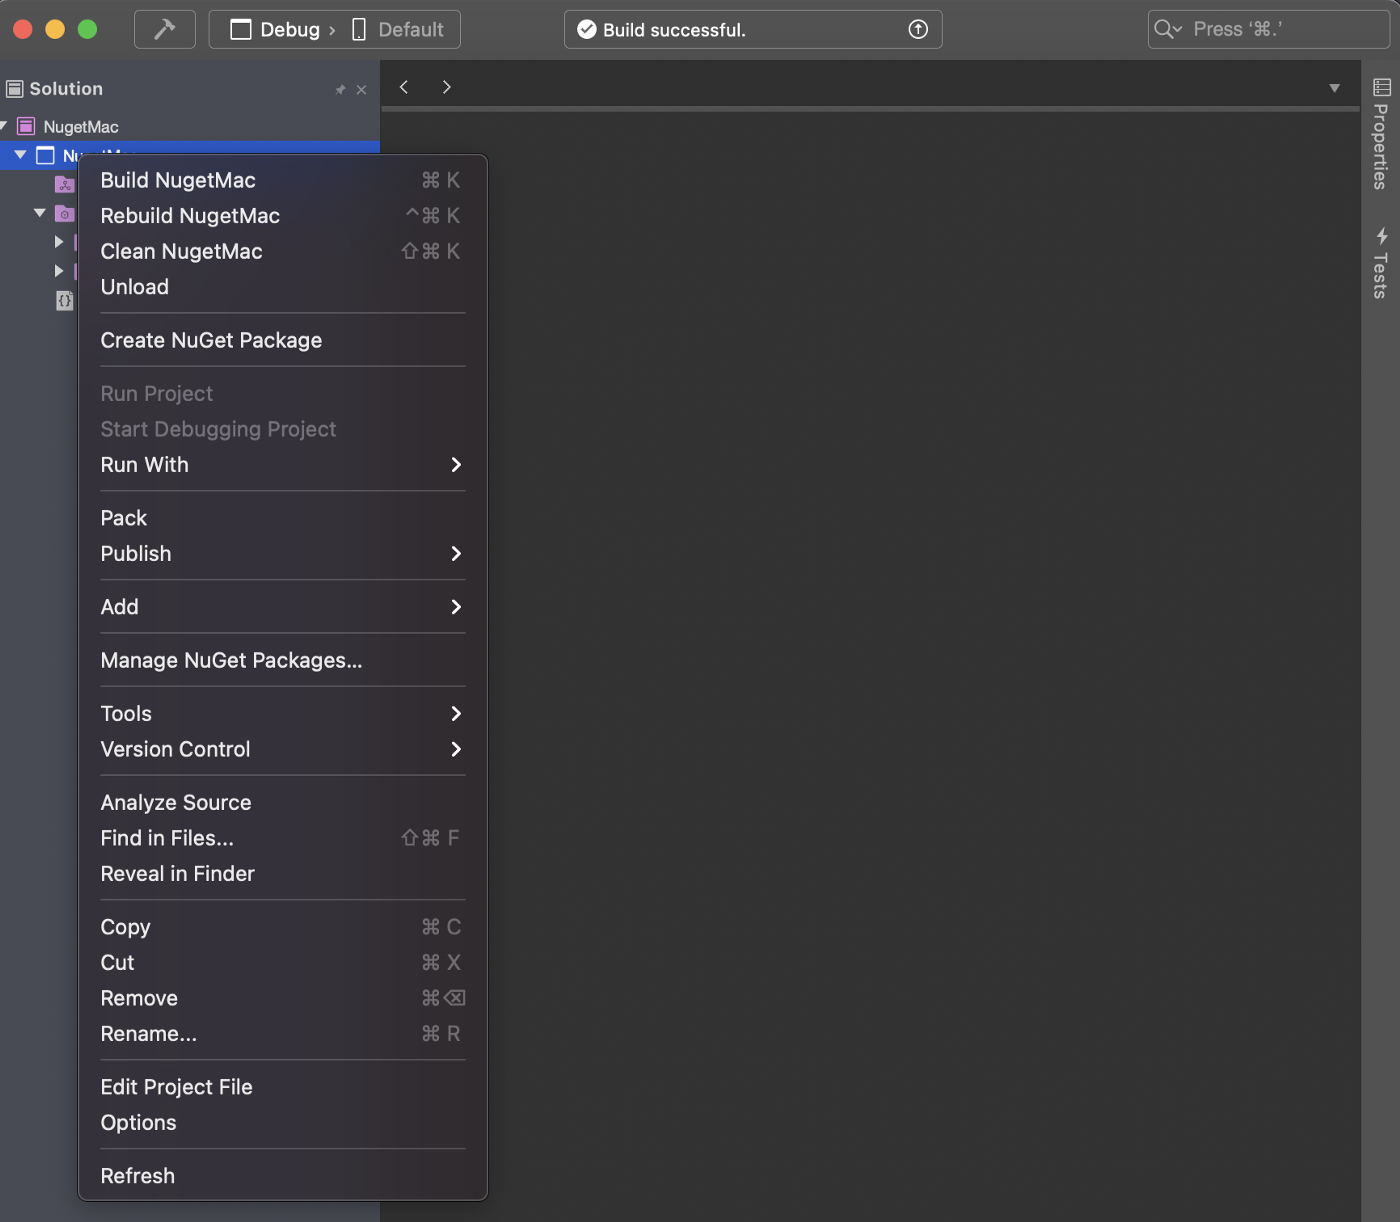1400x1222 pixels.
Task: Choose Remove in the context menu
Action: [283, 998]
